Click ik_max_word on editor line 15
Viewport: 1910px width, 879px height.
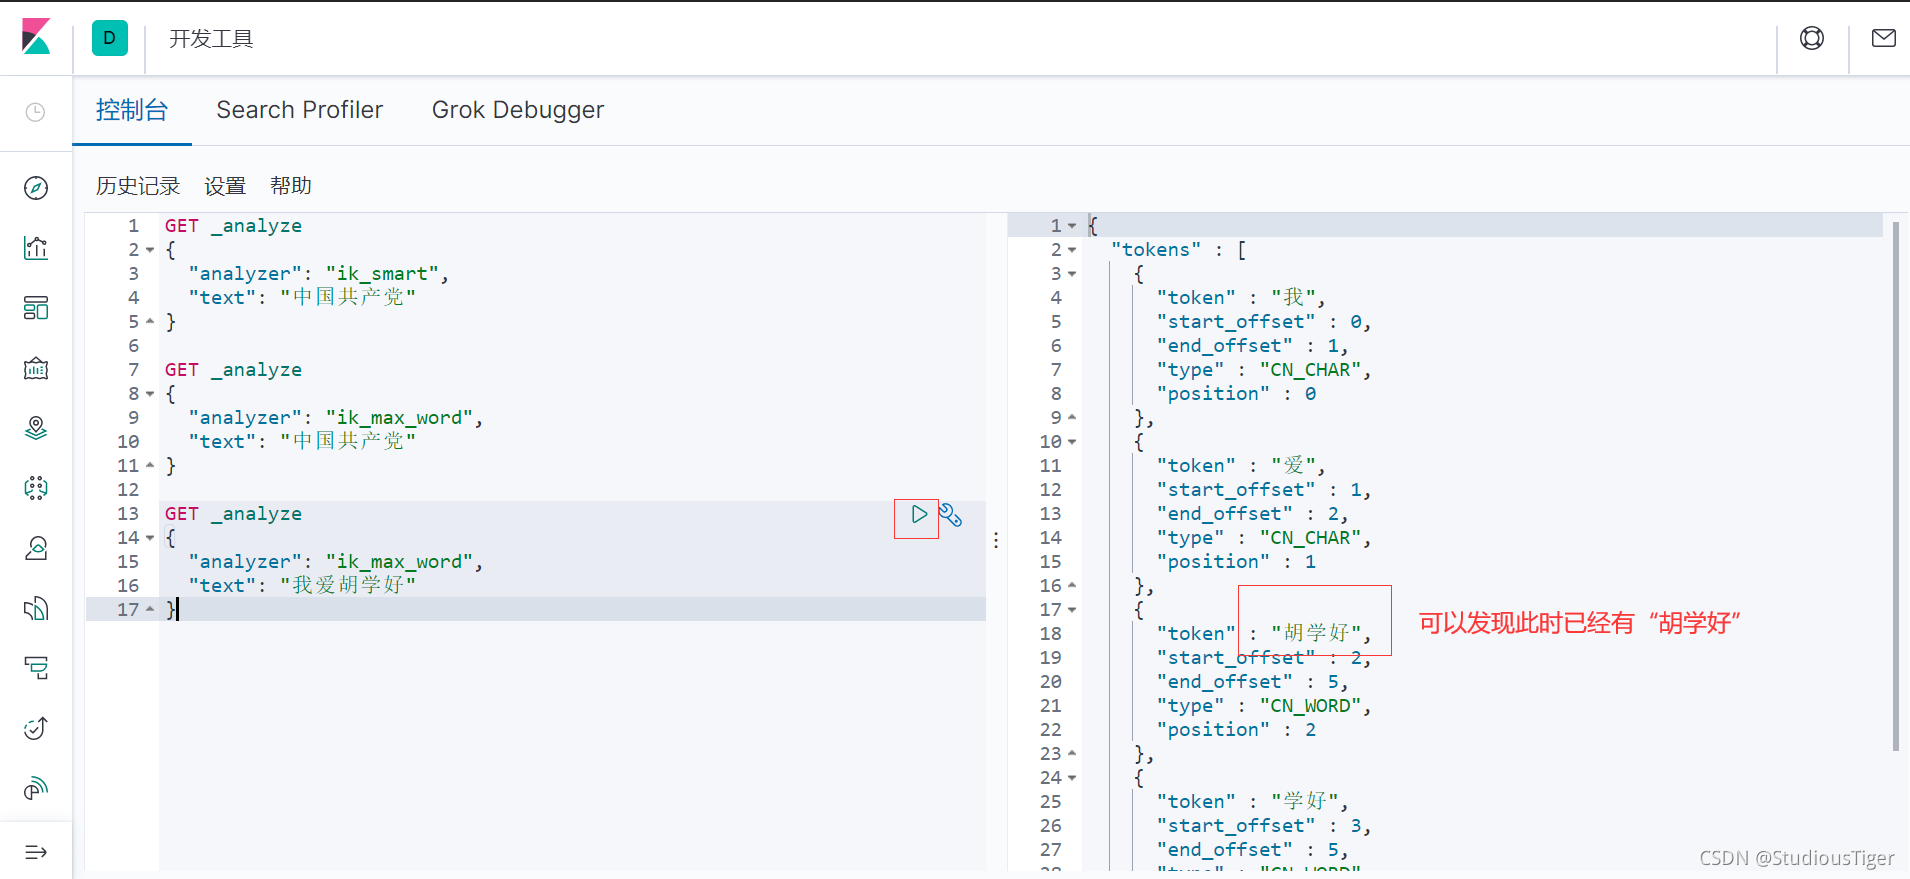pyautogui.click(x=399, y=562)
